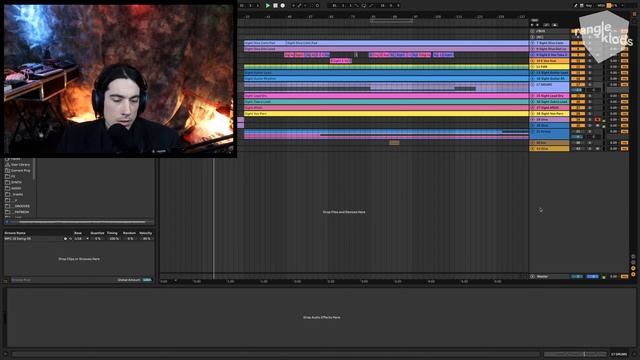Click the lower orange mixer section icon
The width and height of the screenshot is (640, 360).
633,274
